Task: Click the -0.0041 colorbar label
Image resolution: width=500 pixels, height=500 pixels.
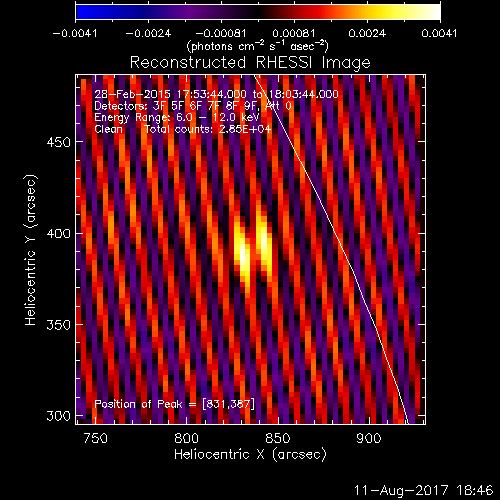Action: 75,33
